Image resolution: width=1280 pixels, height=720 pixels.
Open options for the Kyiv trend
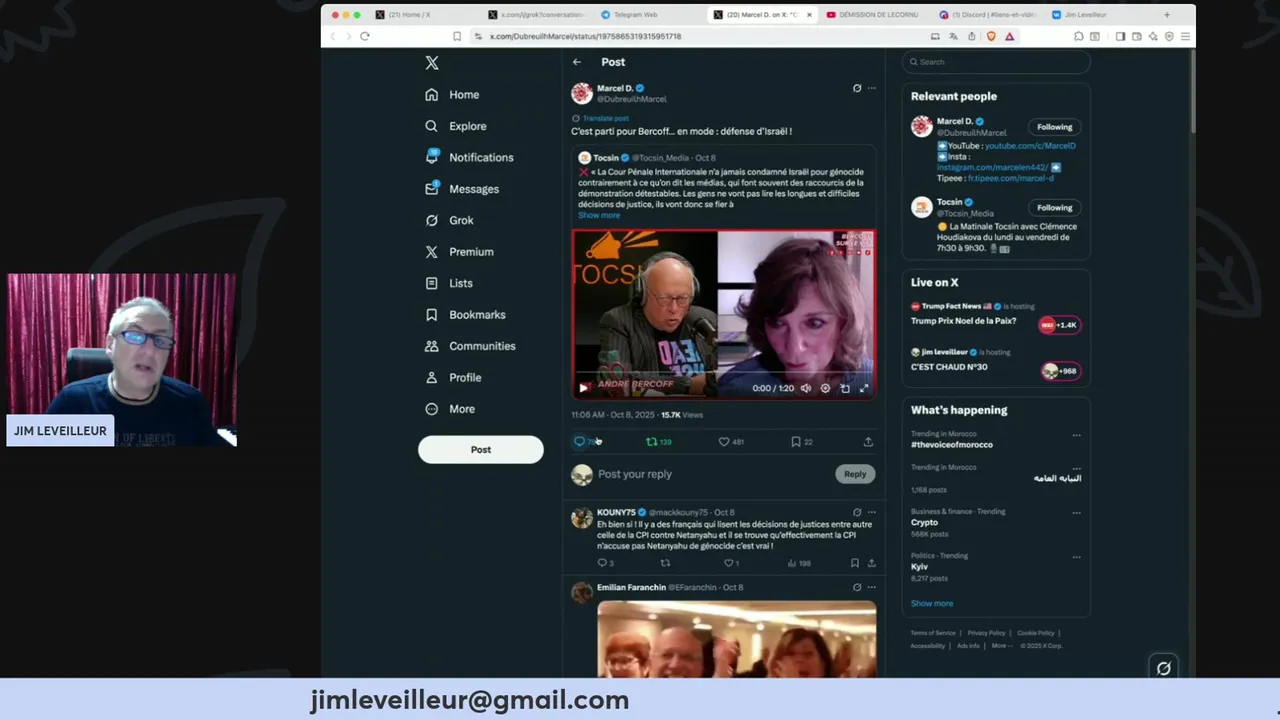coord(1076,556)
